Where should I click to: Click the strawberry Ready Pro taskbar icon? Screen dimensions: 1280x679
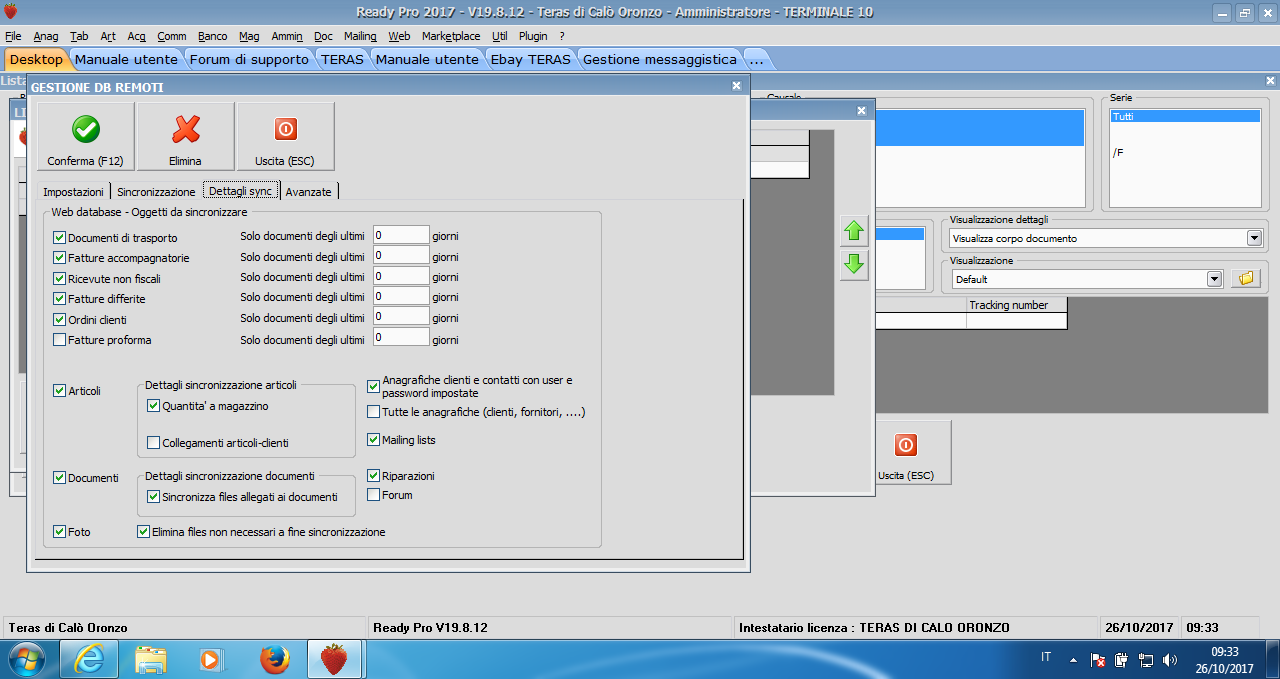click(x=334, y=659)
